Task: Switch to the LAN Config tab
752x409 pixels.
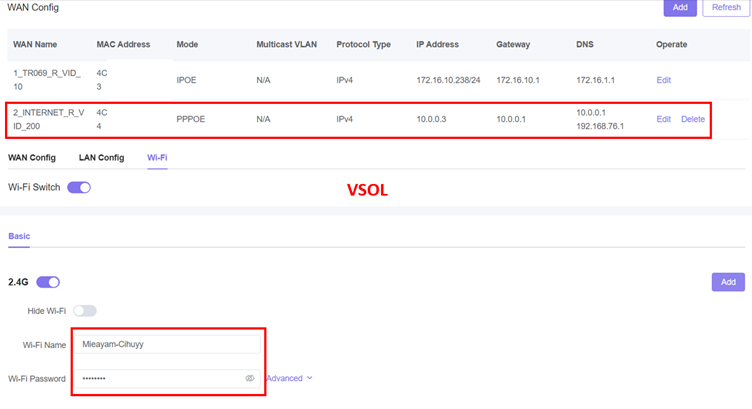Action: pos(101,158)
